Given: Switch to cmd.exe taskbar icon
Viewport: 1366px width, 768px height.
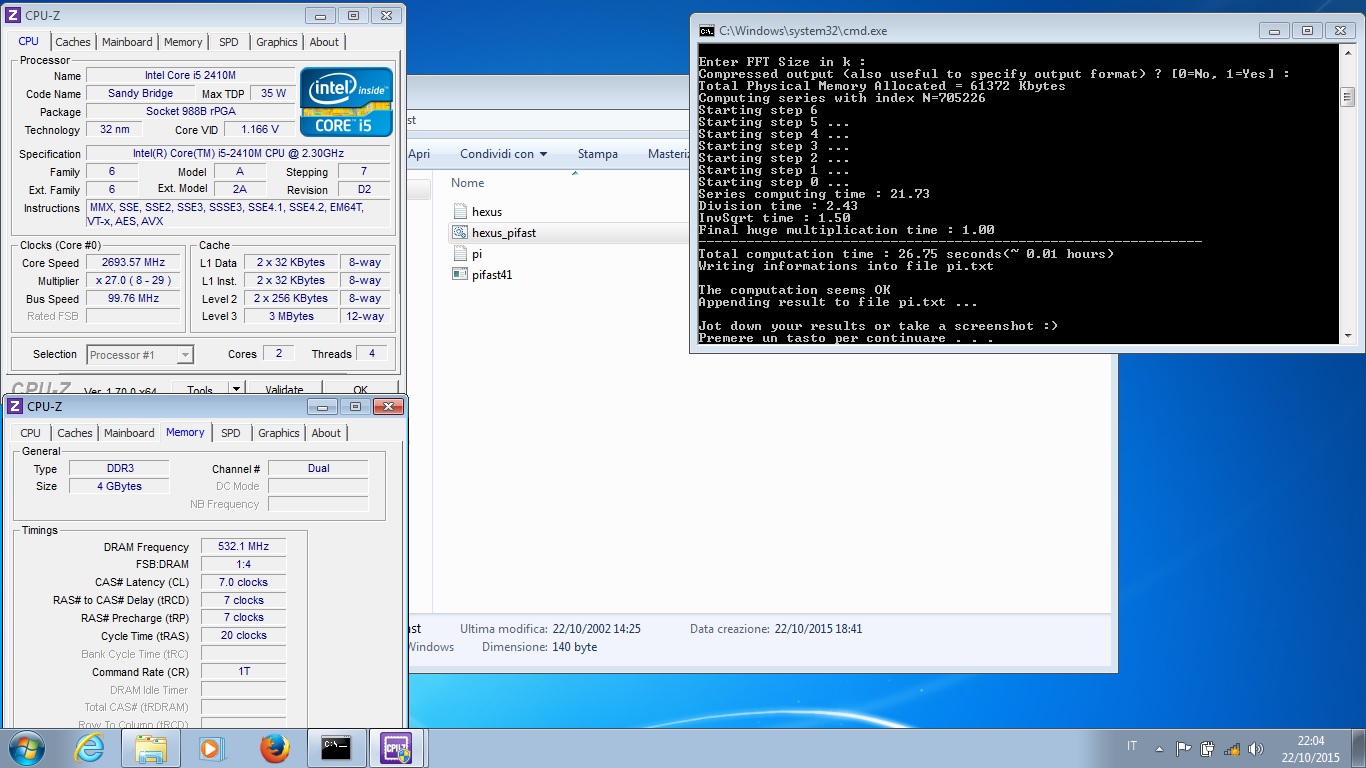Looking at the screenshot, I should pos(336,748).
